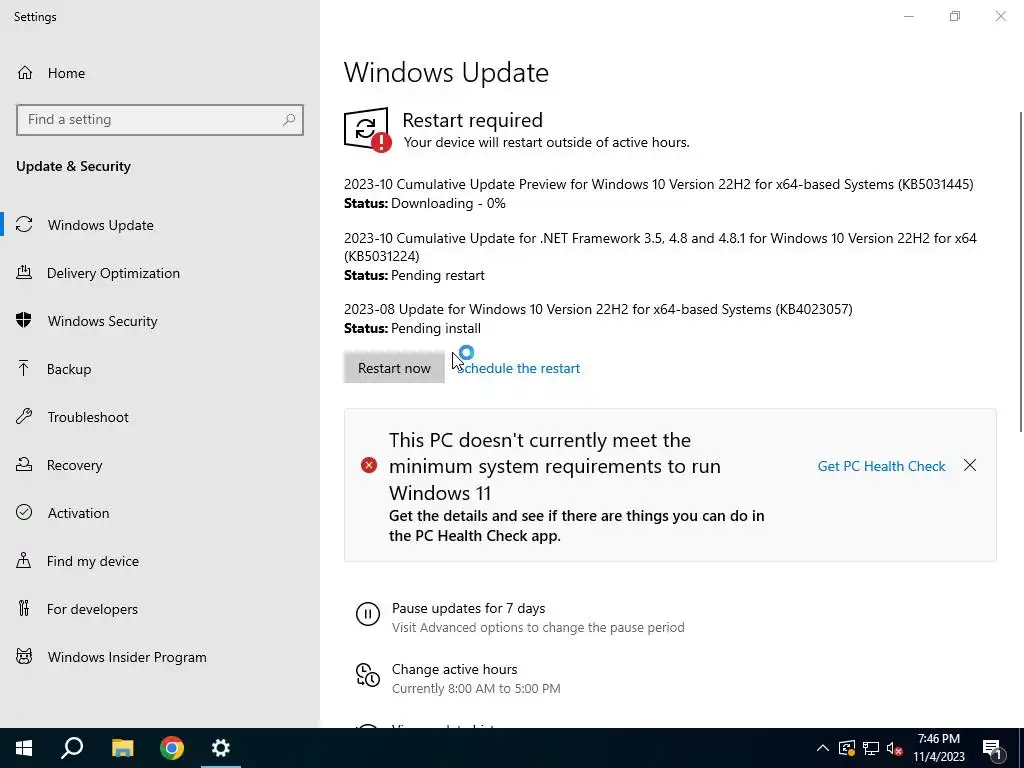This screenshot has width=1024, height=768.
Task: Click the Troubleshoot wrench icon
Action: [24, 417]
